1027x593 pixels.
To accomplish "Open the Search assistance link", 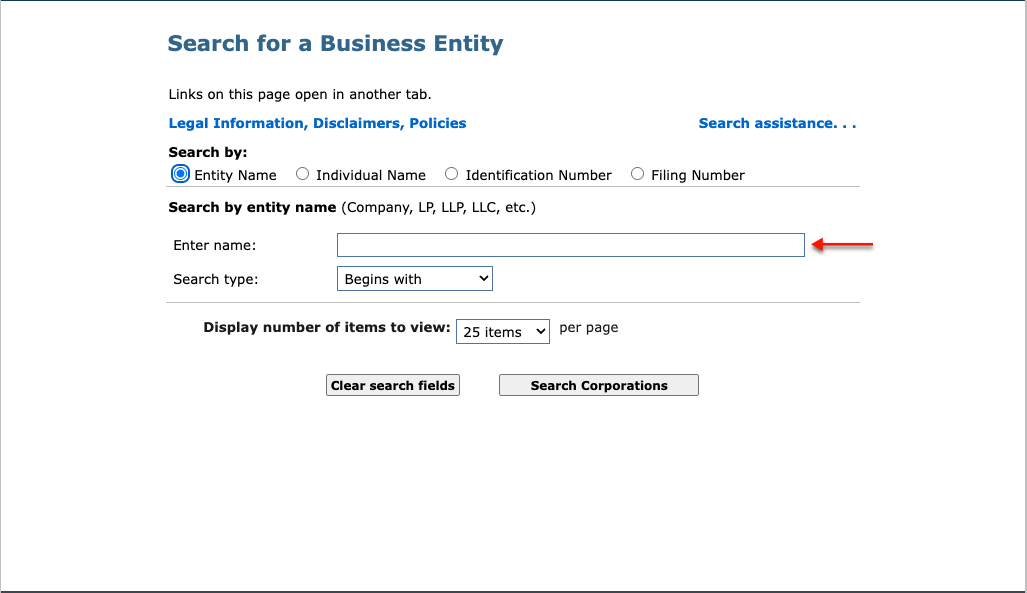I will 777,123.
